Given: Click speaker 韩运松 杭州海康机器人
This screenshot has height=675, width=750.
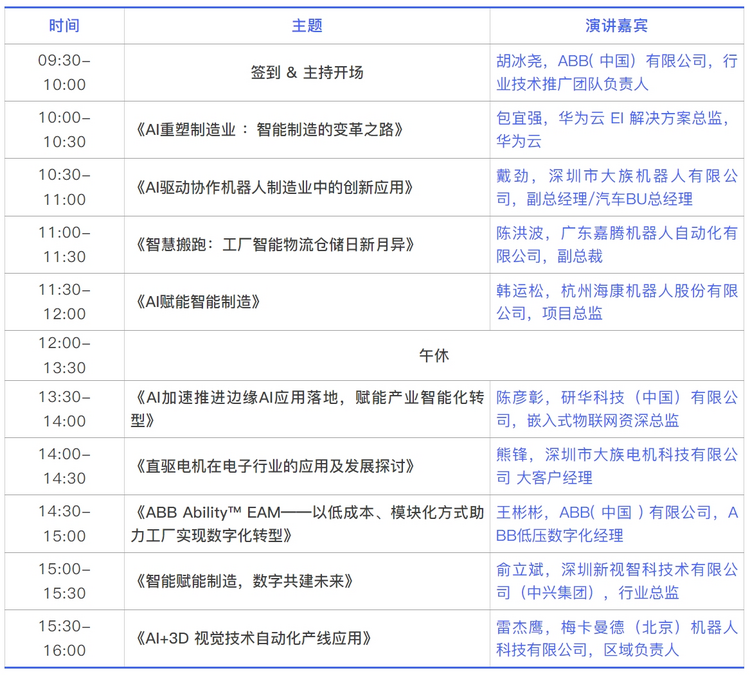Looking at the screenshot, I should pos(617,302).
